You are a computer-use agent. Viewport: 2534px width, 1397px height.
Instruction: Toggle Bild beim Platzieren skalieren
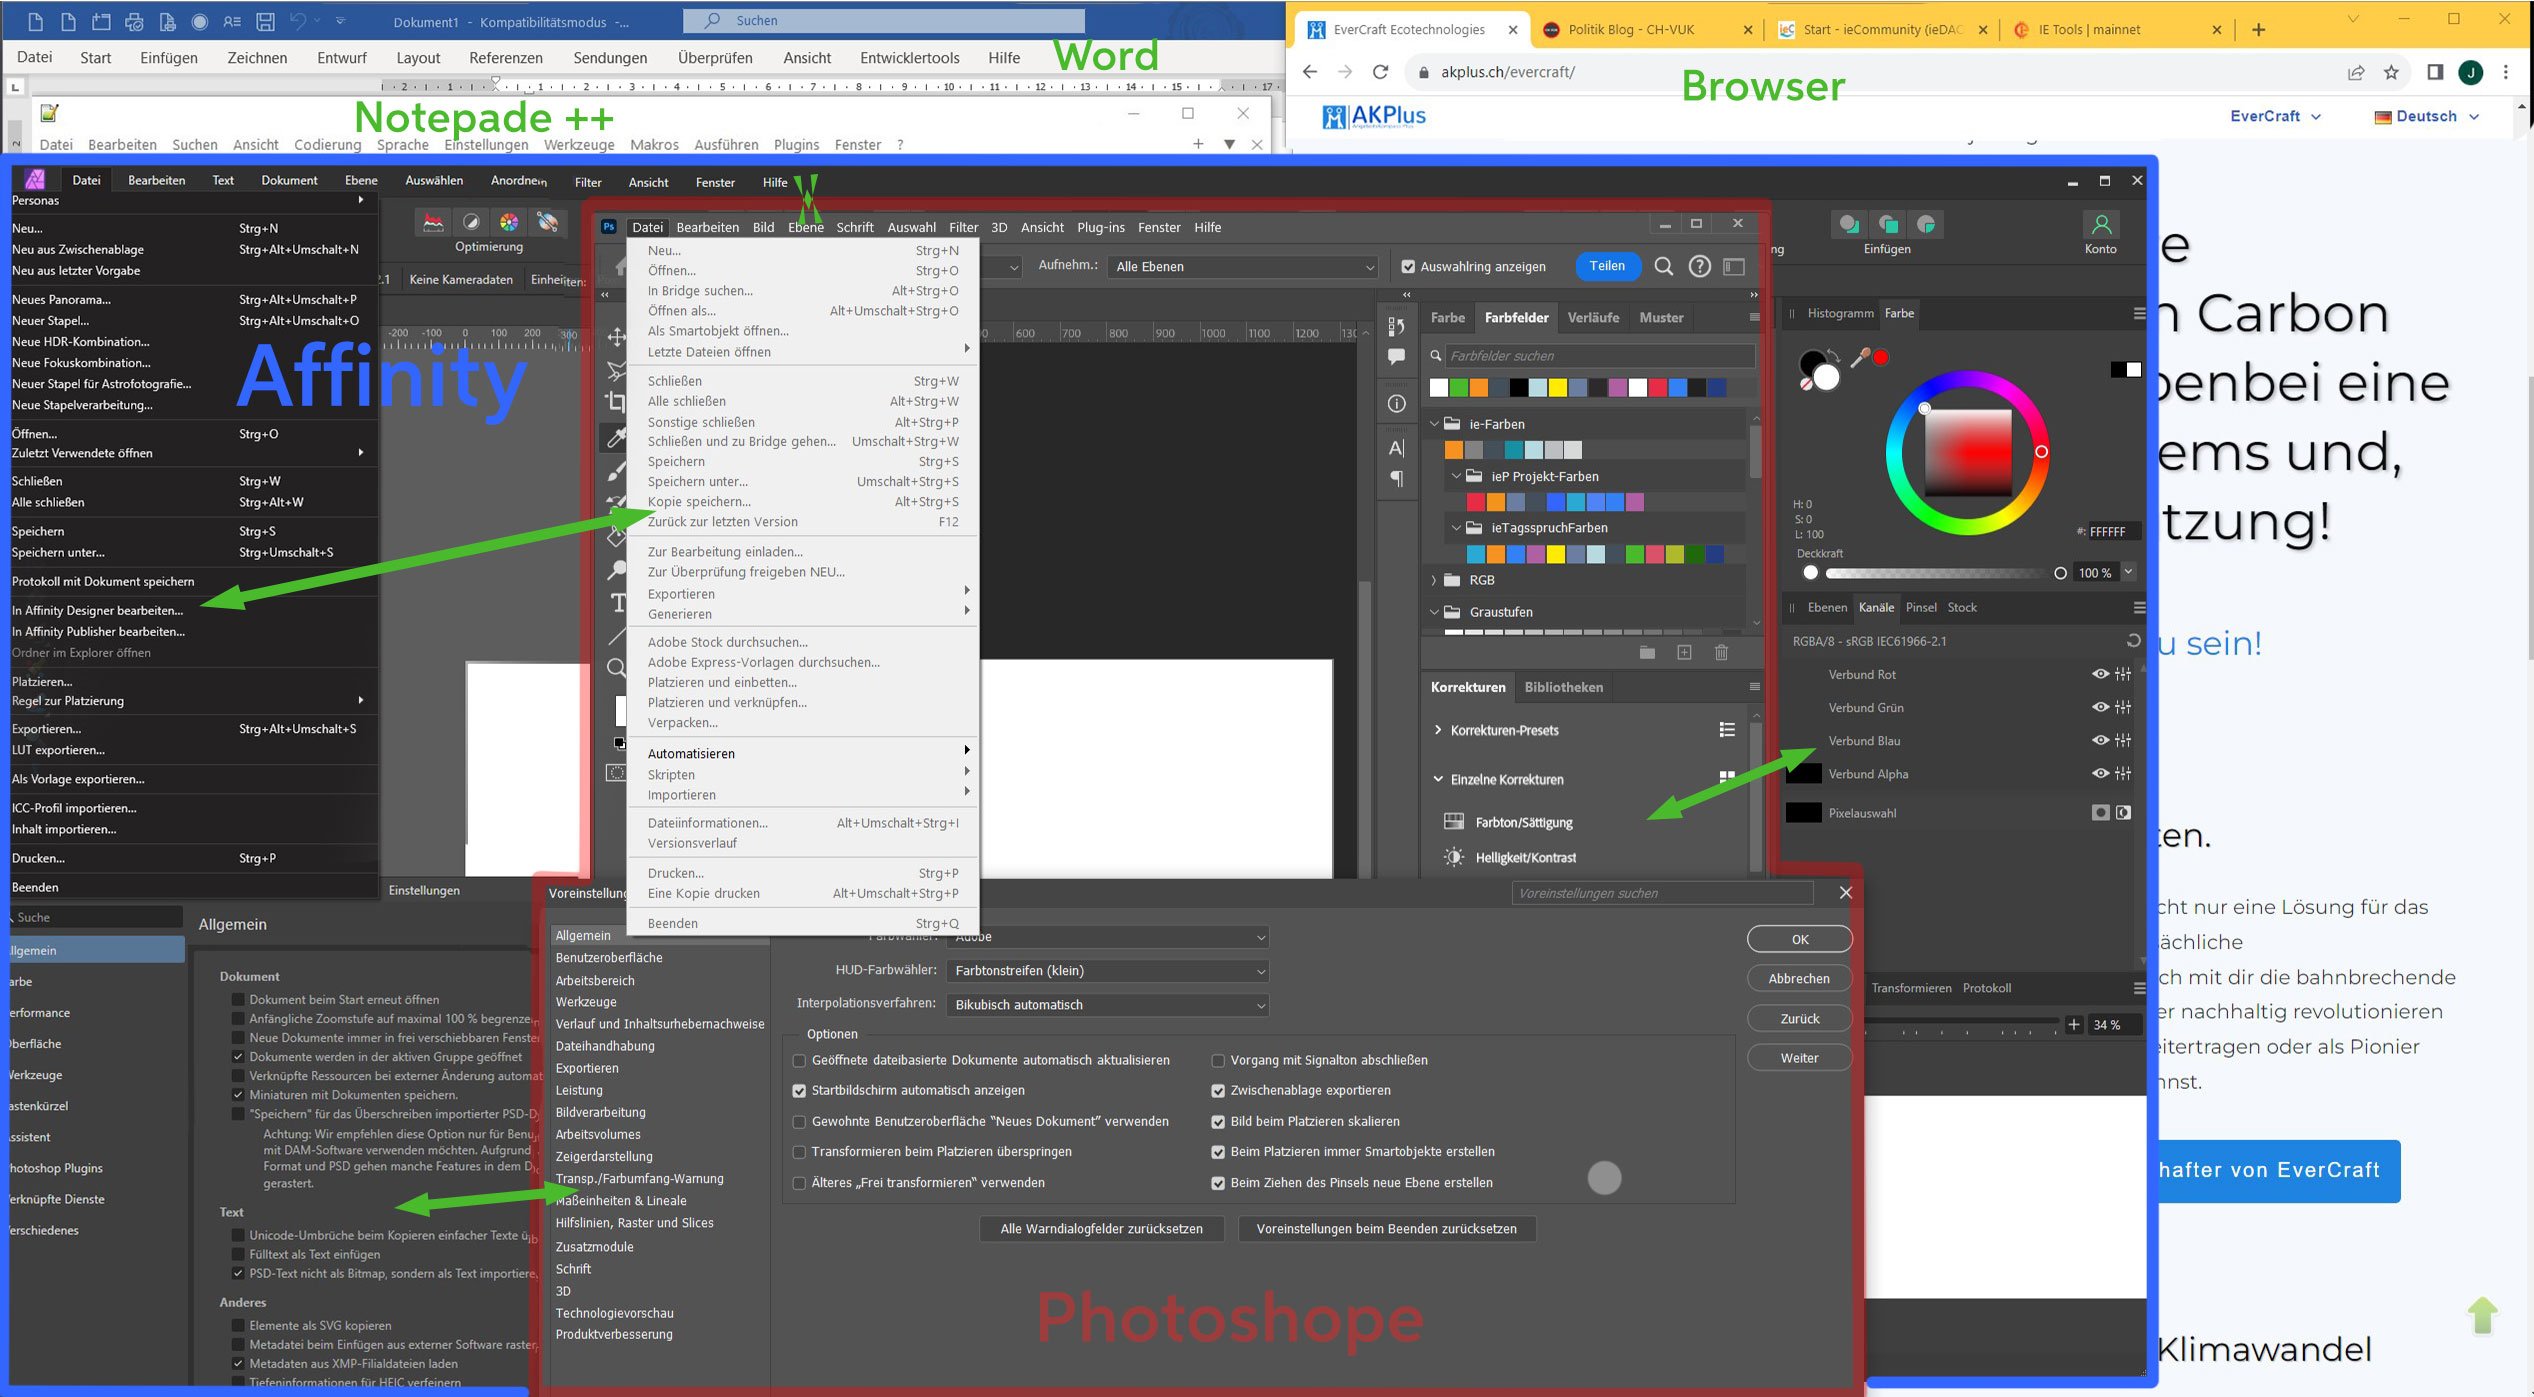(1218, 1121)
